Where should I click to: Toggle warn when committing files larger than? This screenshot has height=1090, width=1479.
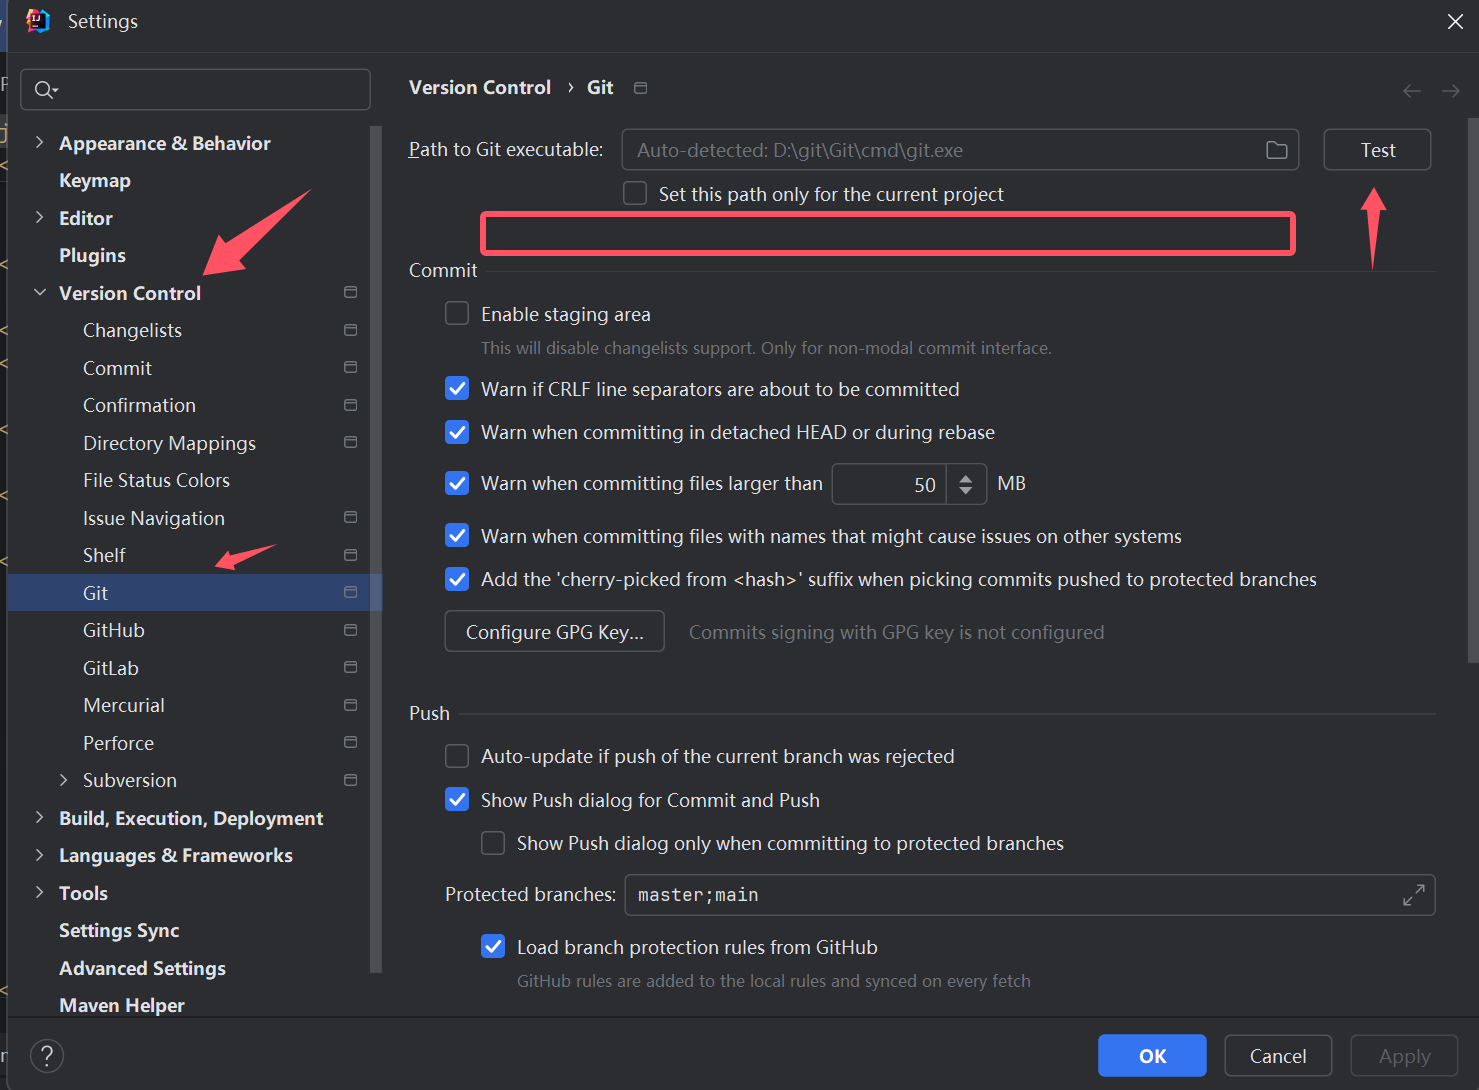[457, 483]
